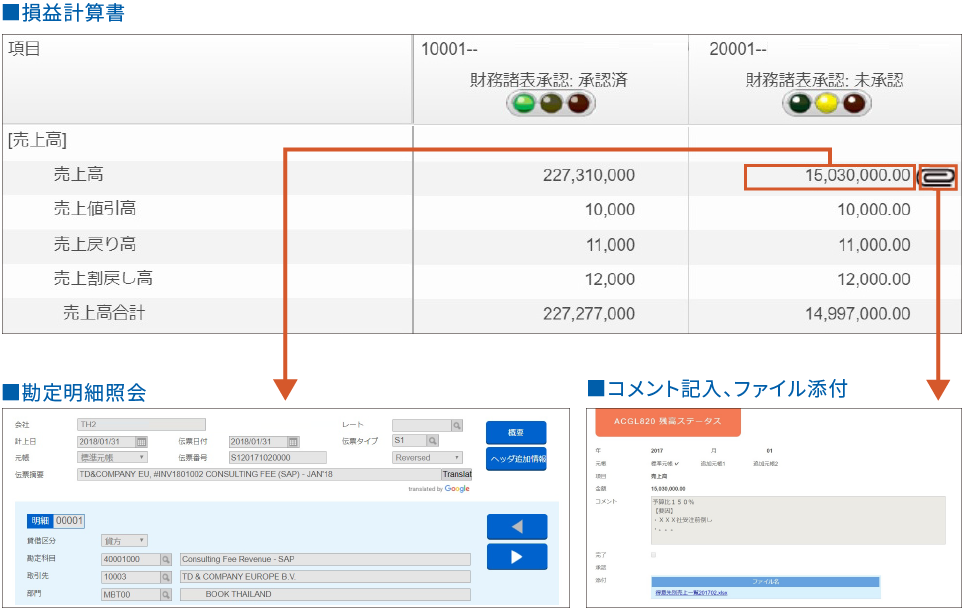Click search icon next to 伝票タイプ S1
The height and width of the screenshot is (608, 964).
tap(433, 440)
